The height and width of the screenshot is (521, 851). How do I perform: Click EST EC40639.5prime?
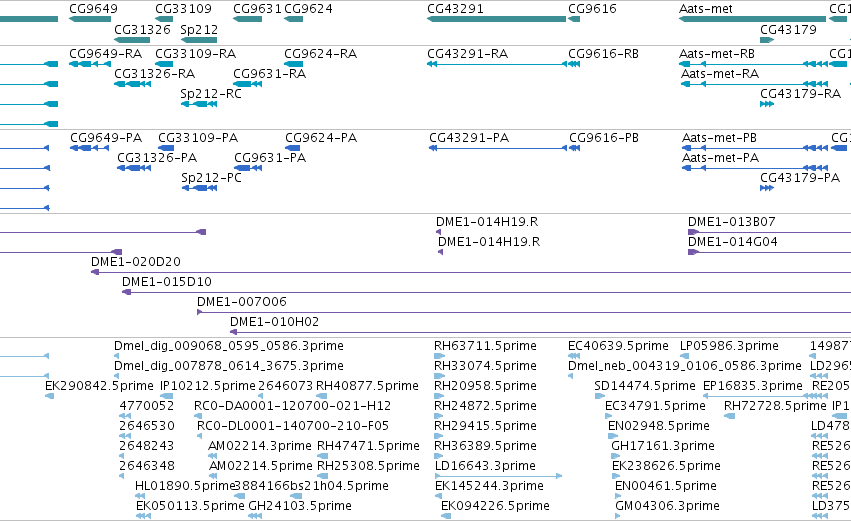(618, 346)
